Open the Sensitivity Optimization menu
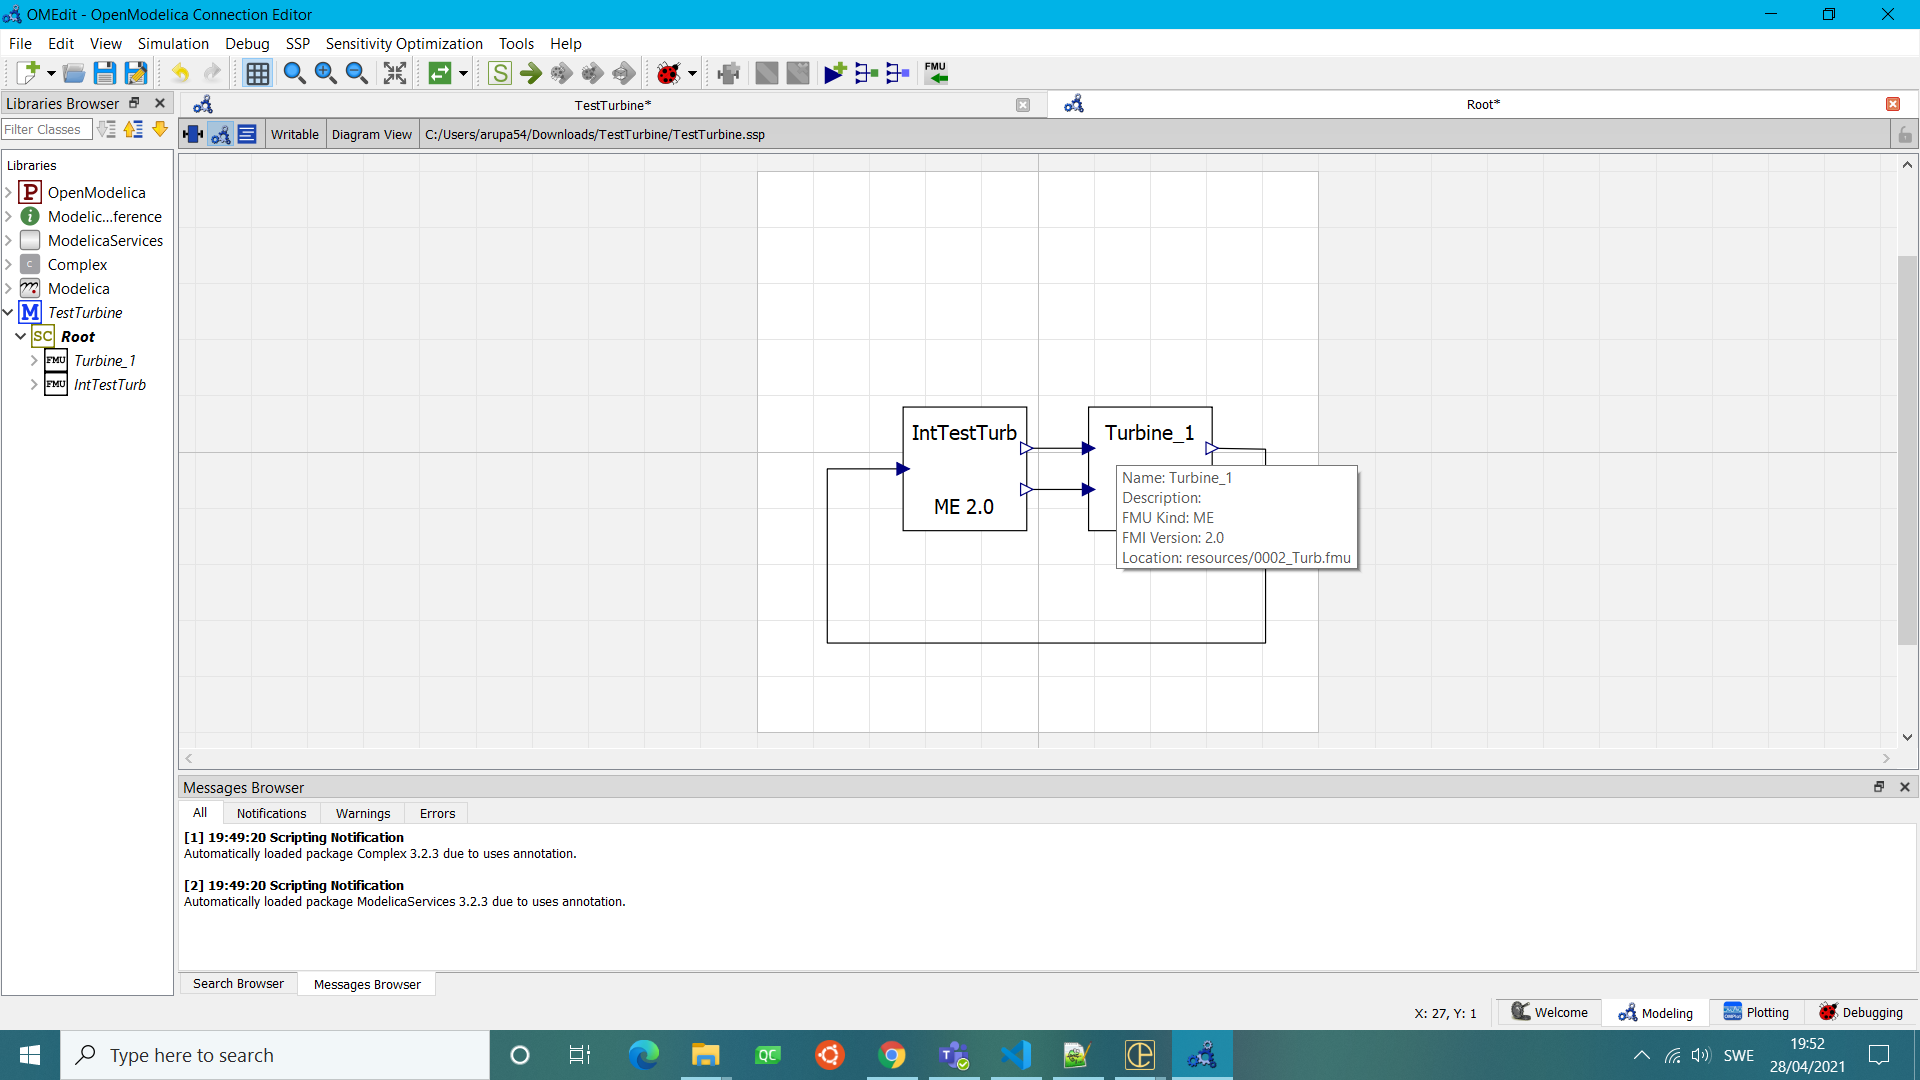 (404, 44)
